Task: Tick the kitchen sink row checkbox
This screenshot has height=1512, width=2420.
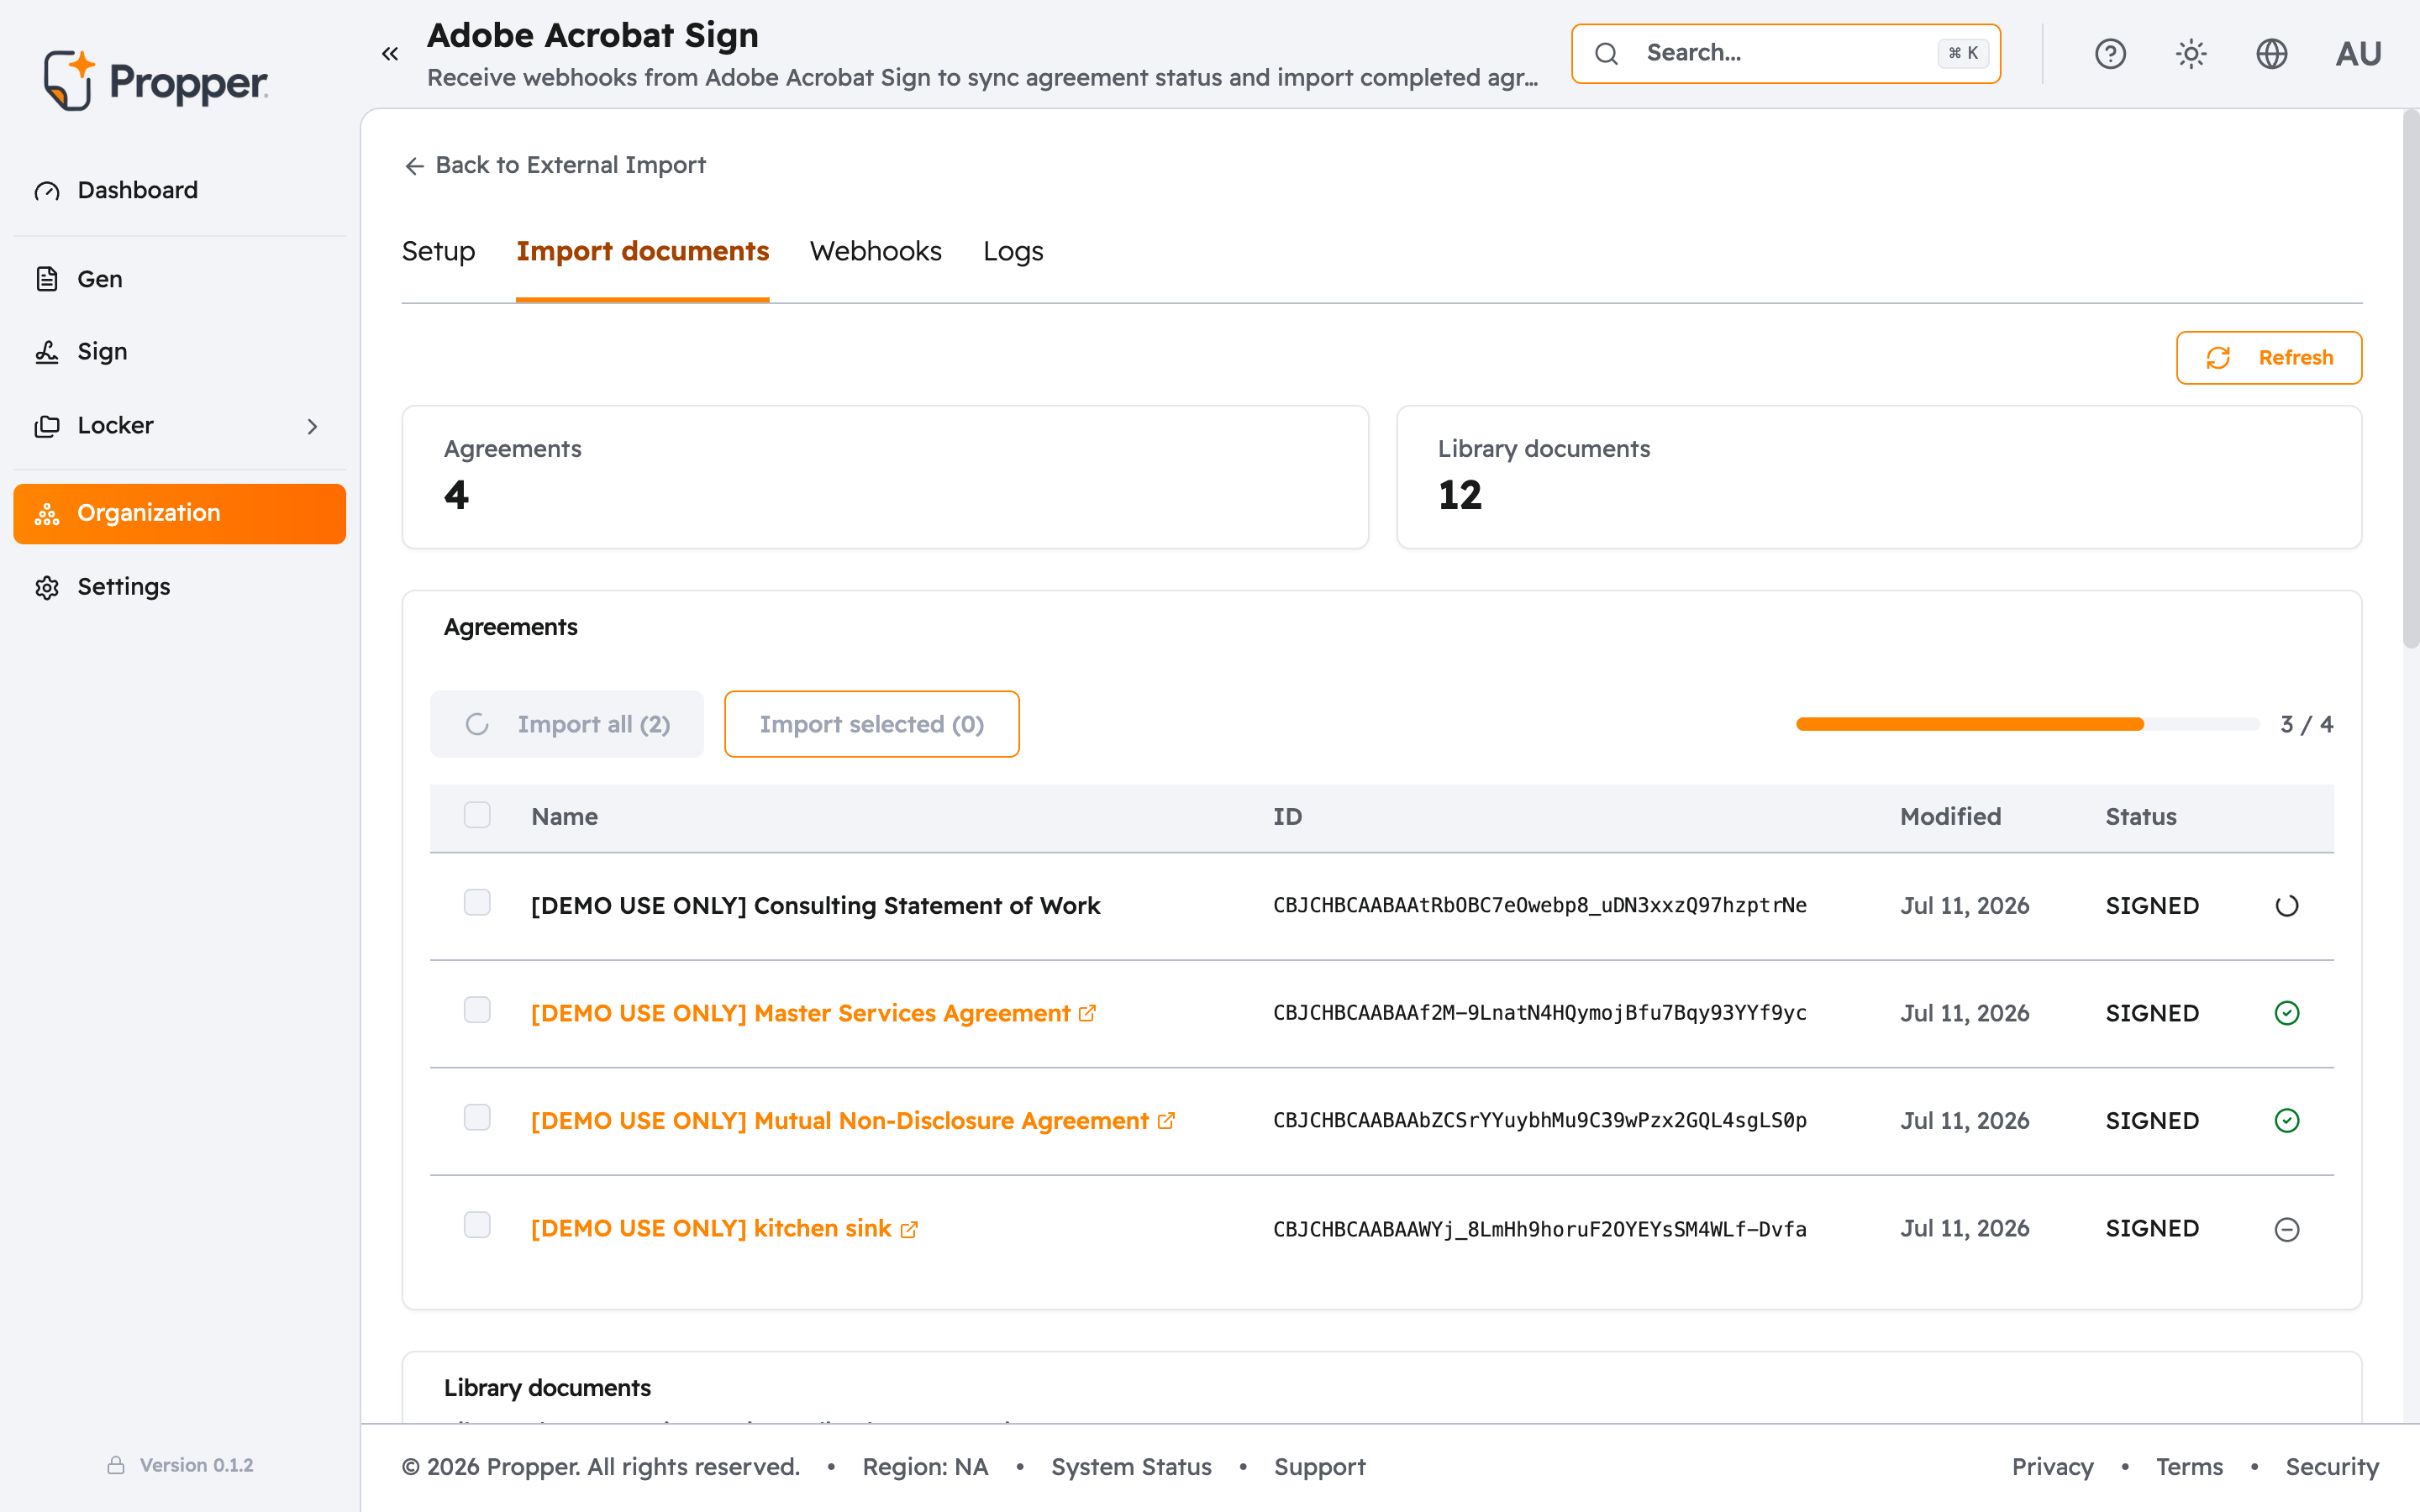Action: (x=477, y=1226)
